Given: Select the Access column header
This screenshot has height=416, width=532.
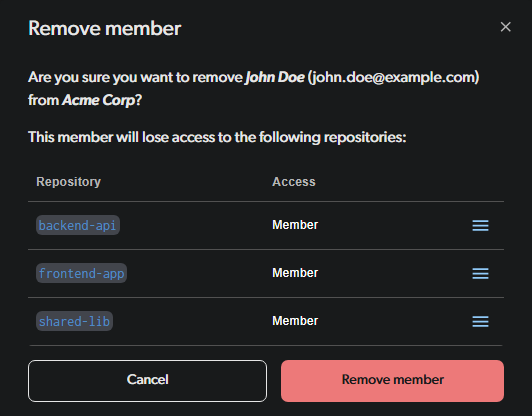Looking at the screenshot, I should pos(294,182).
